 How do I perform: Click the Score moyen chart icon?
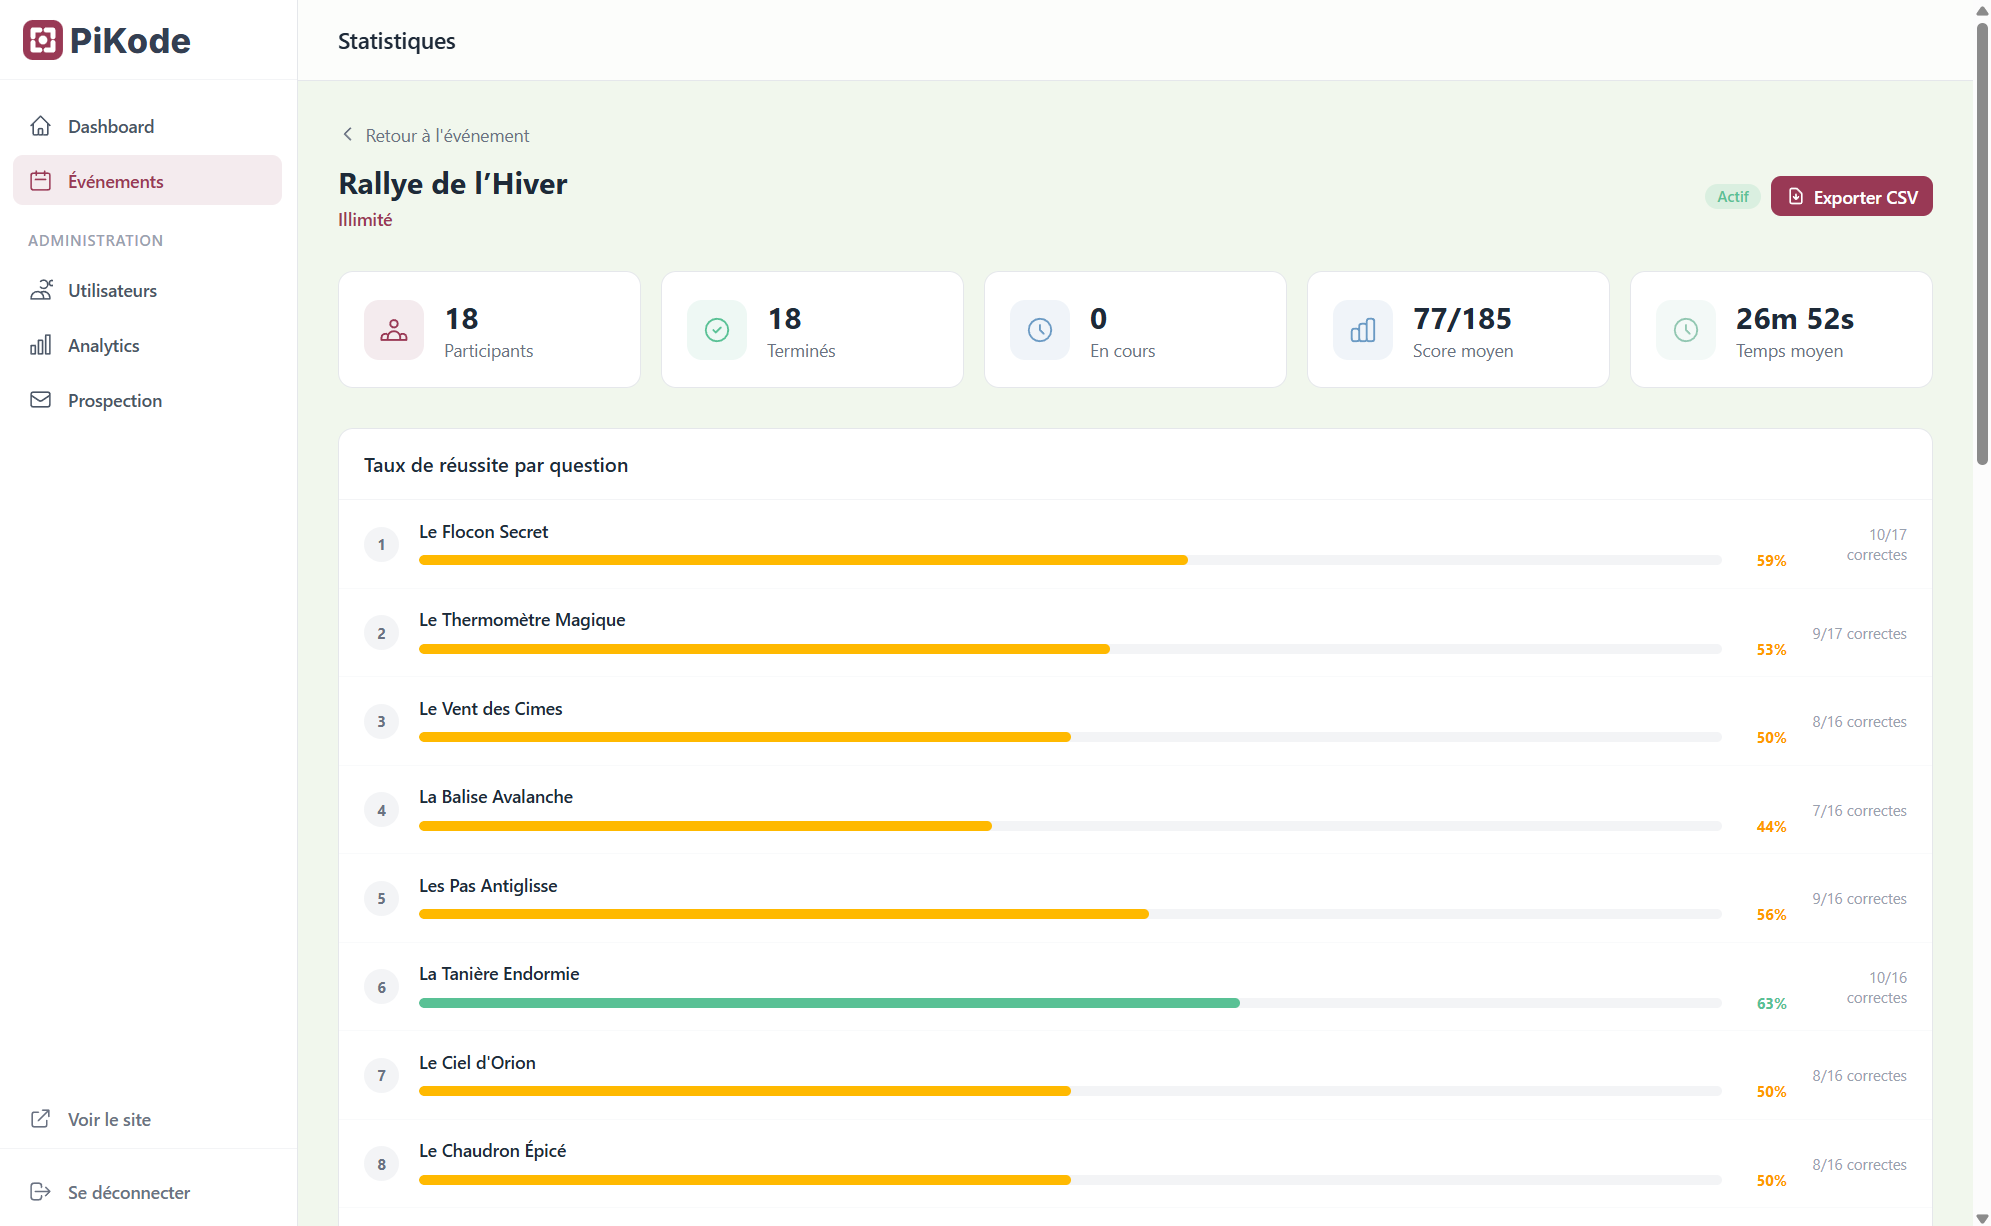1363,330
